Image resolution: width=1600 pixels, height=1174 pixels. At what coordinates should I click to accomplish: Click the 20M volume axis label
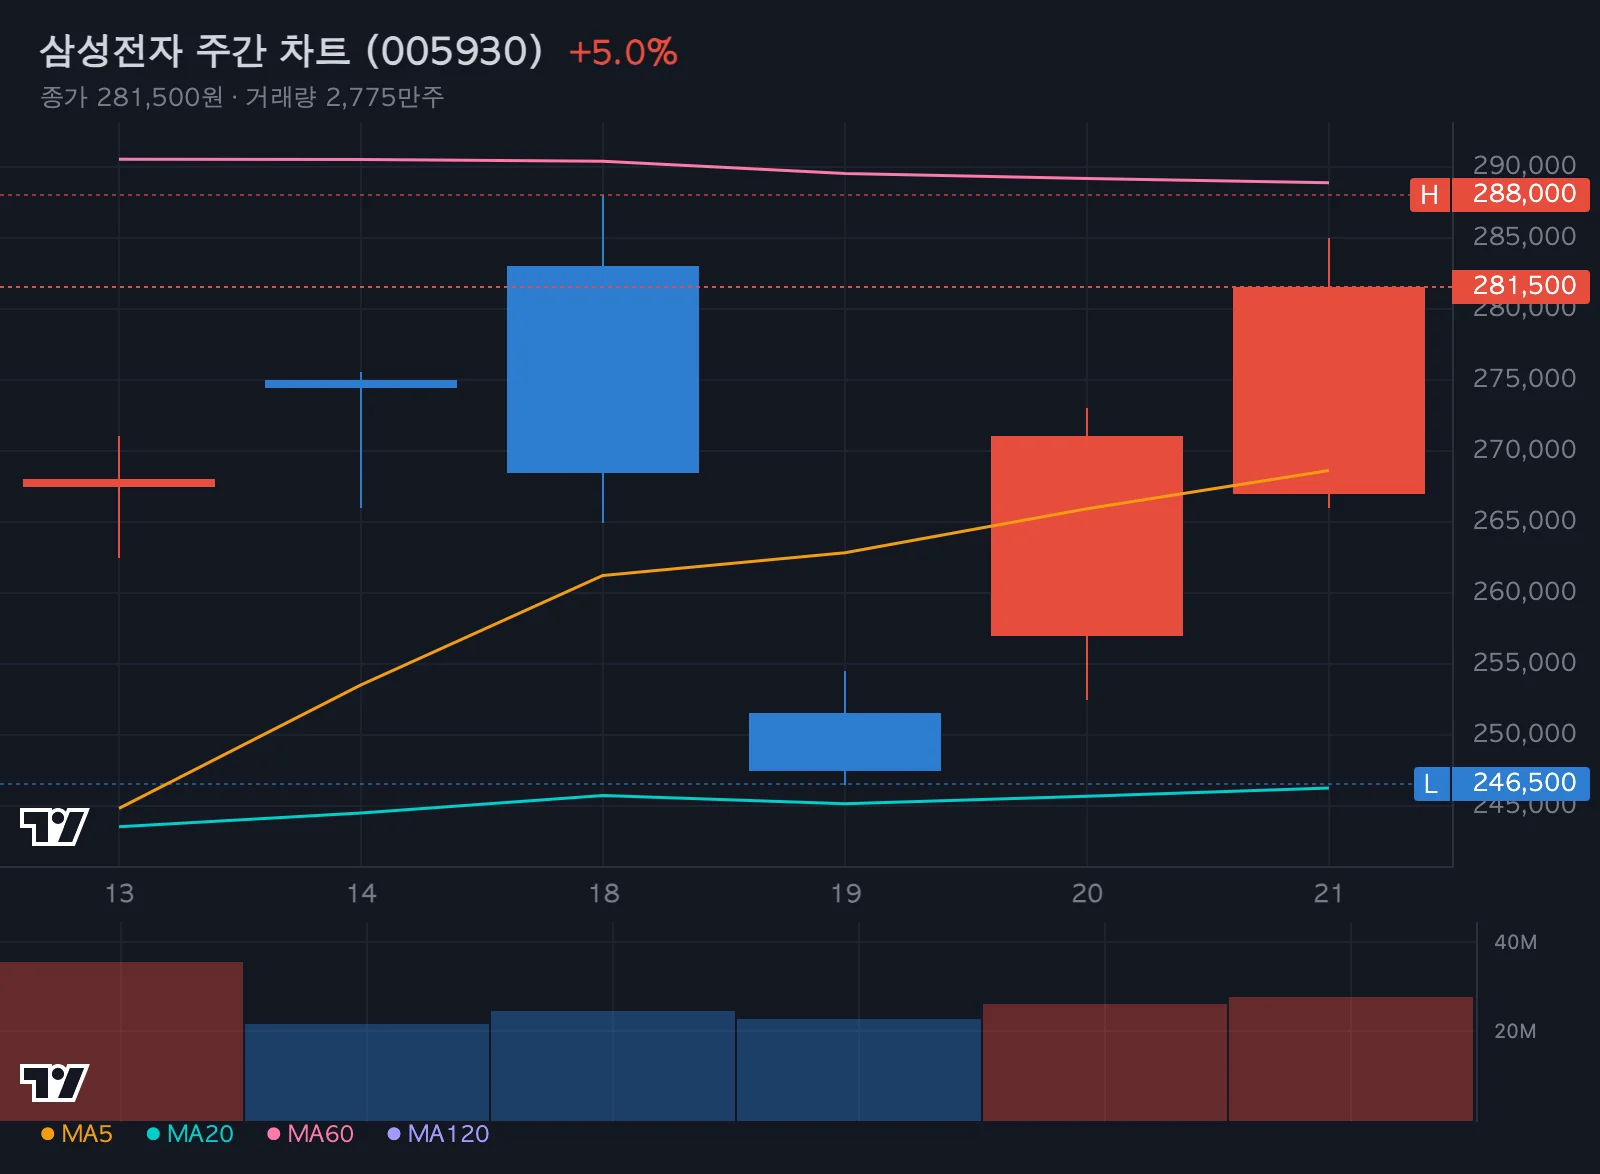1515,1031
